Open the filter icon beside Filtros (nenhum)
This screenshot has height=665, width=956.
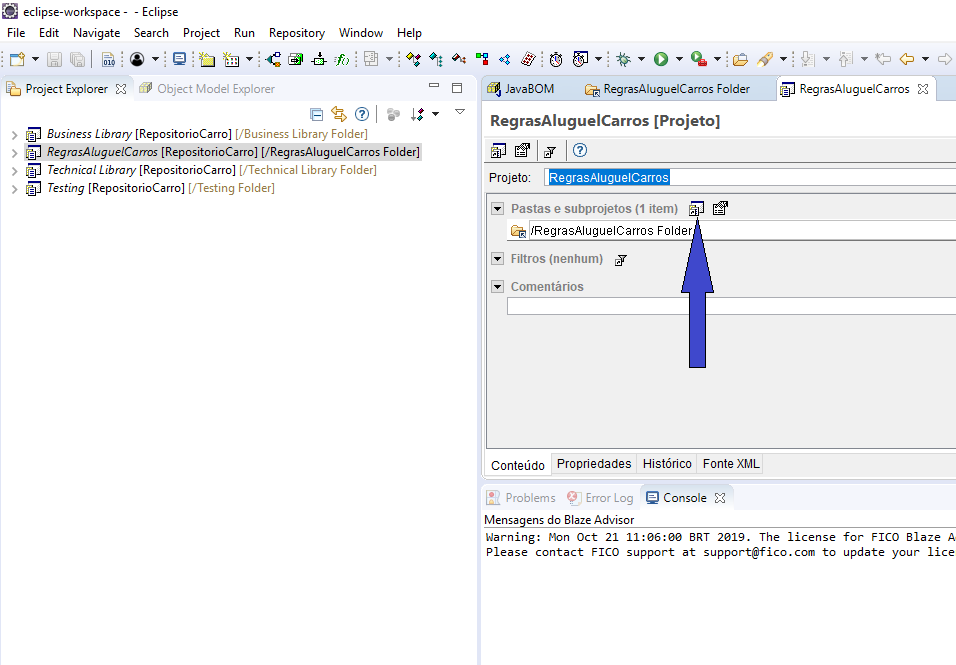[620, 258]
